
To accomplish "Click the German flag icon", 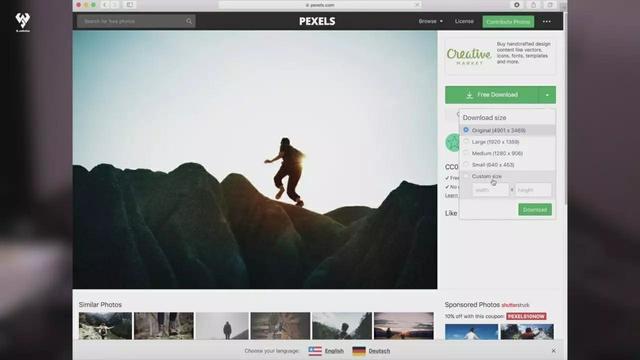I will tap(359, 351).
